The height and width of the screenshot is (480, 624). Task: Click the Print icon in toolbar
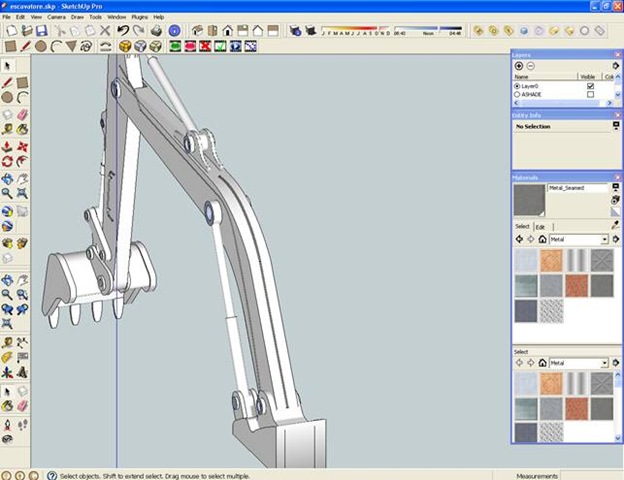click(x=155, y=31)
